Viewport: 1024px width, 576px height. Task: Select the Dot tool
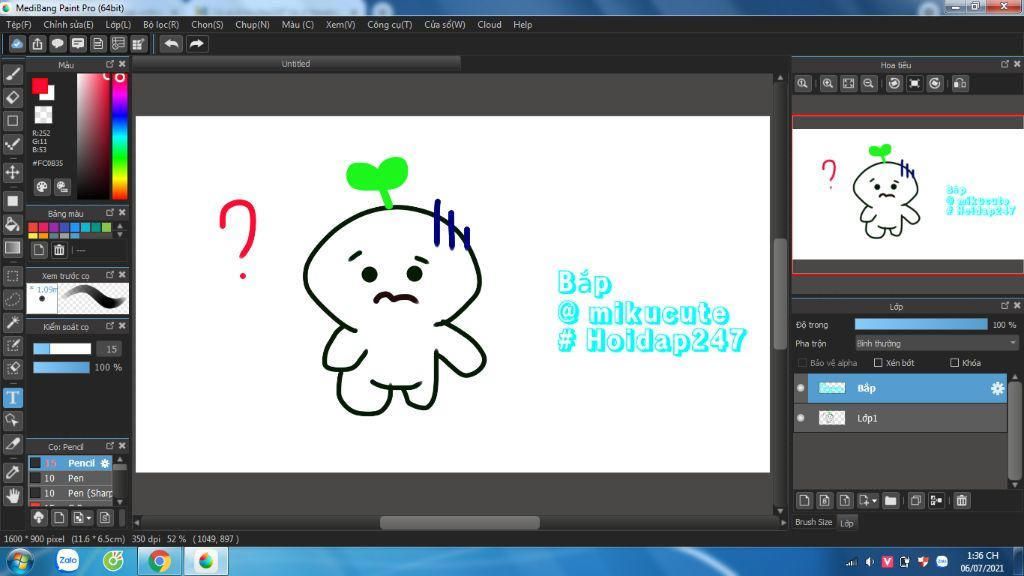point(12,144)
